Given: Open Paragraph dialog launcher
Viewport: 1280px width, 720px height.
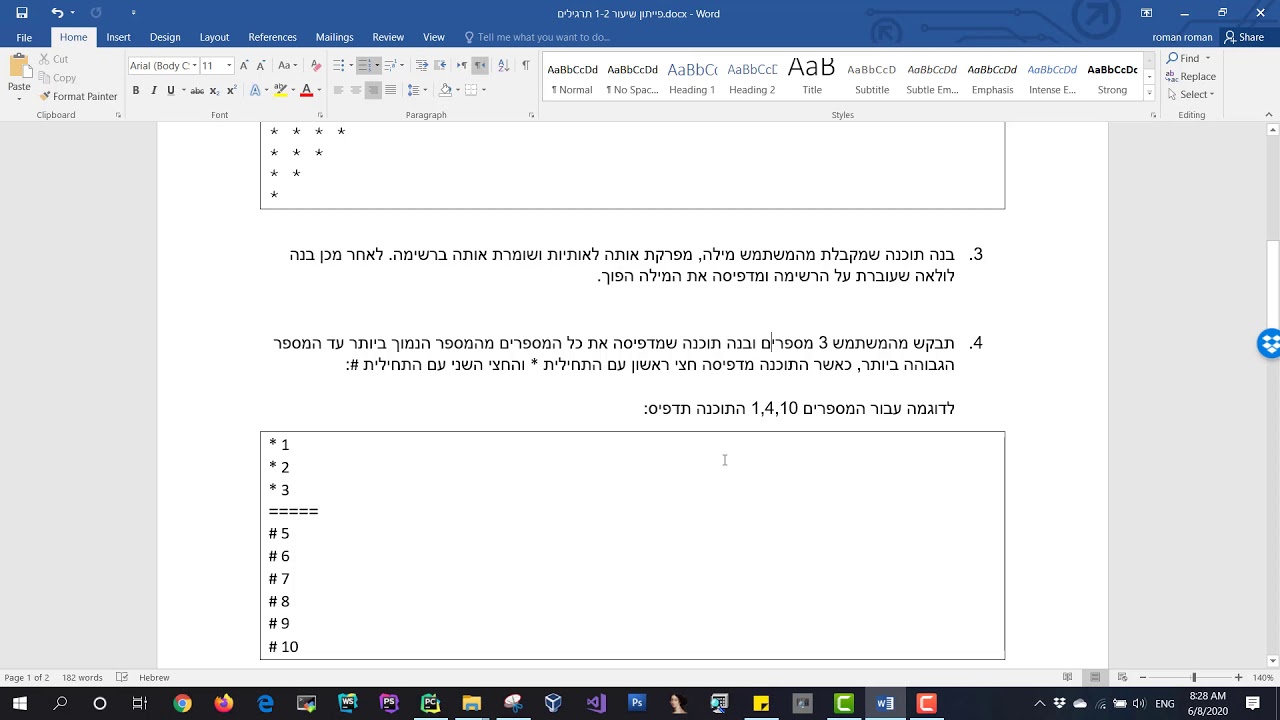Looking at the screenshot, I should click(x=531, y=115).
